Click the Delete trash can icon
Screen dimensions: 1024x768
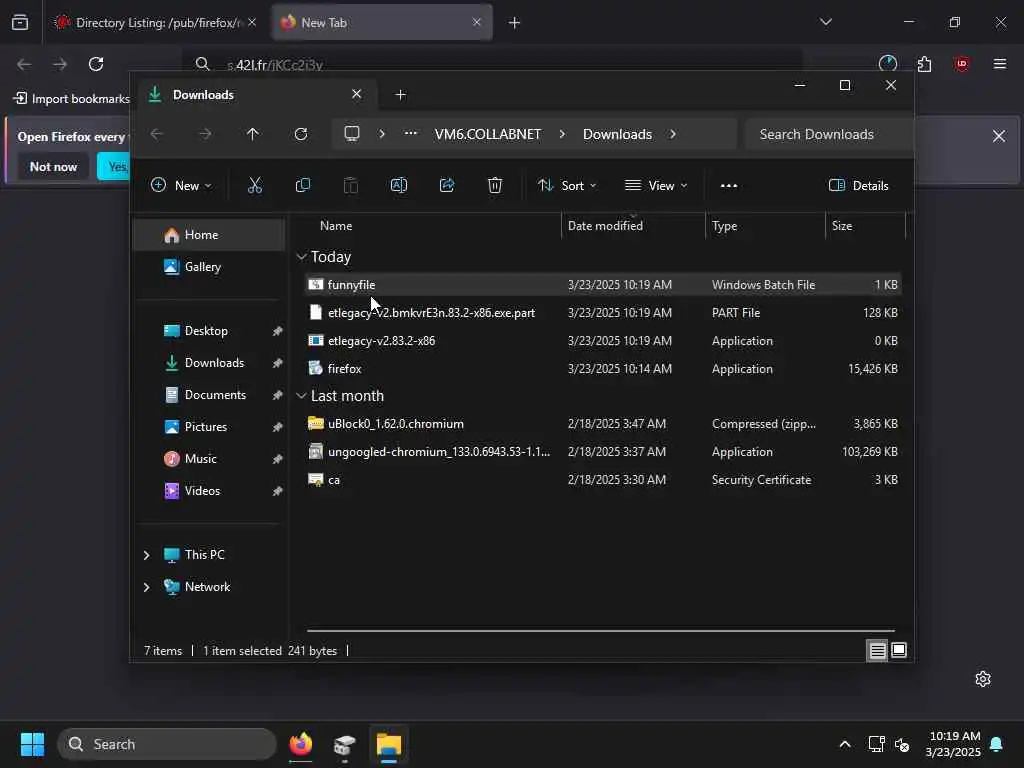[495, 185]
